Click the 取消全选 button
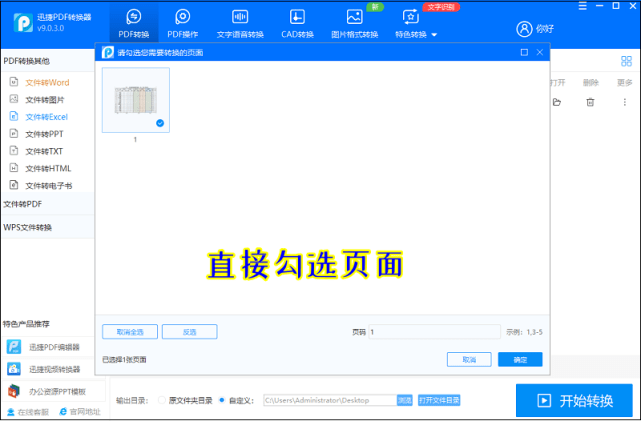641x421 pixels. coord(130,332)
